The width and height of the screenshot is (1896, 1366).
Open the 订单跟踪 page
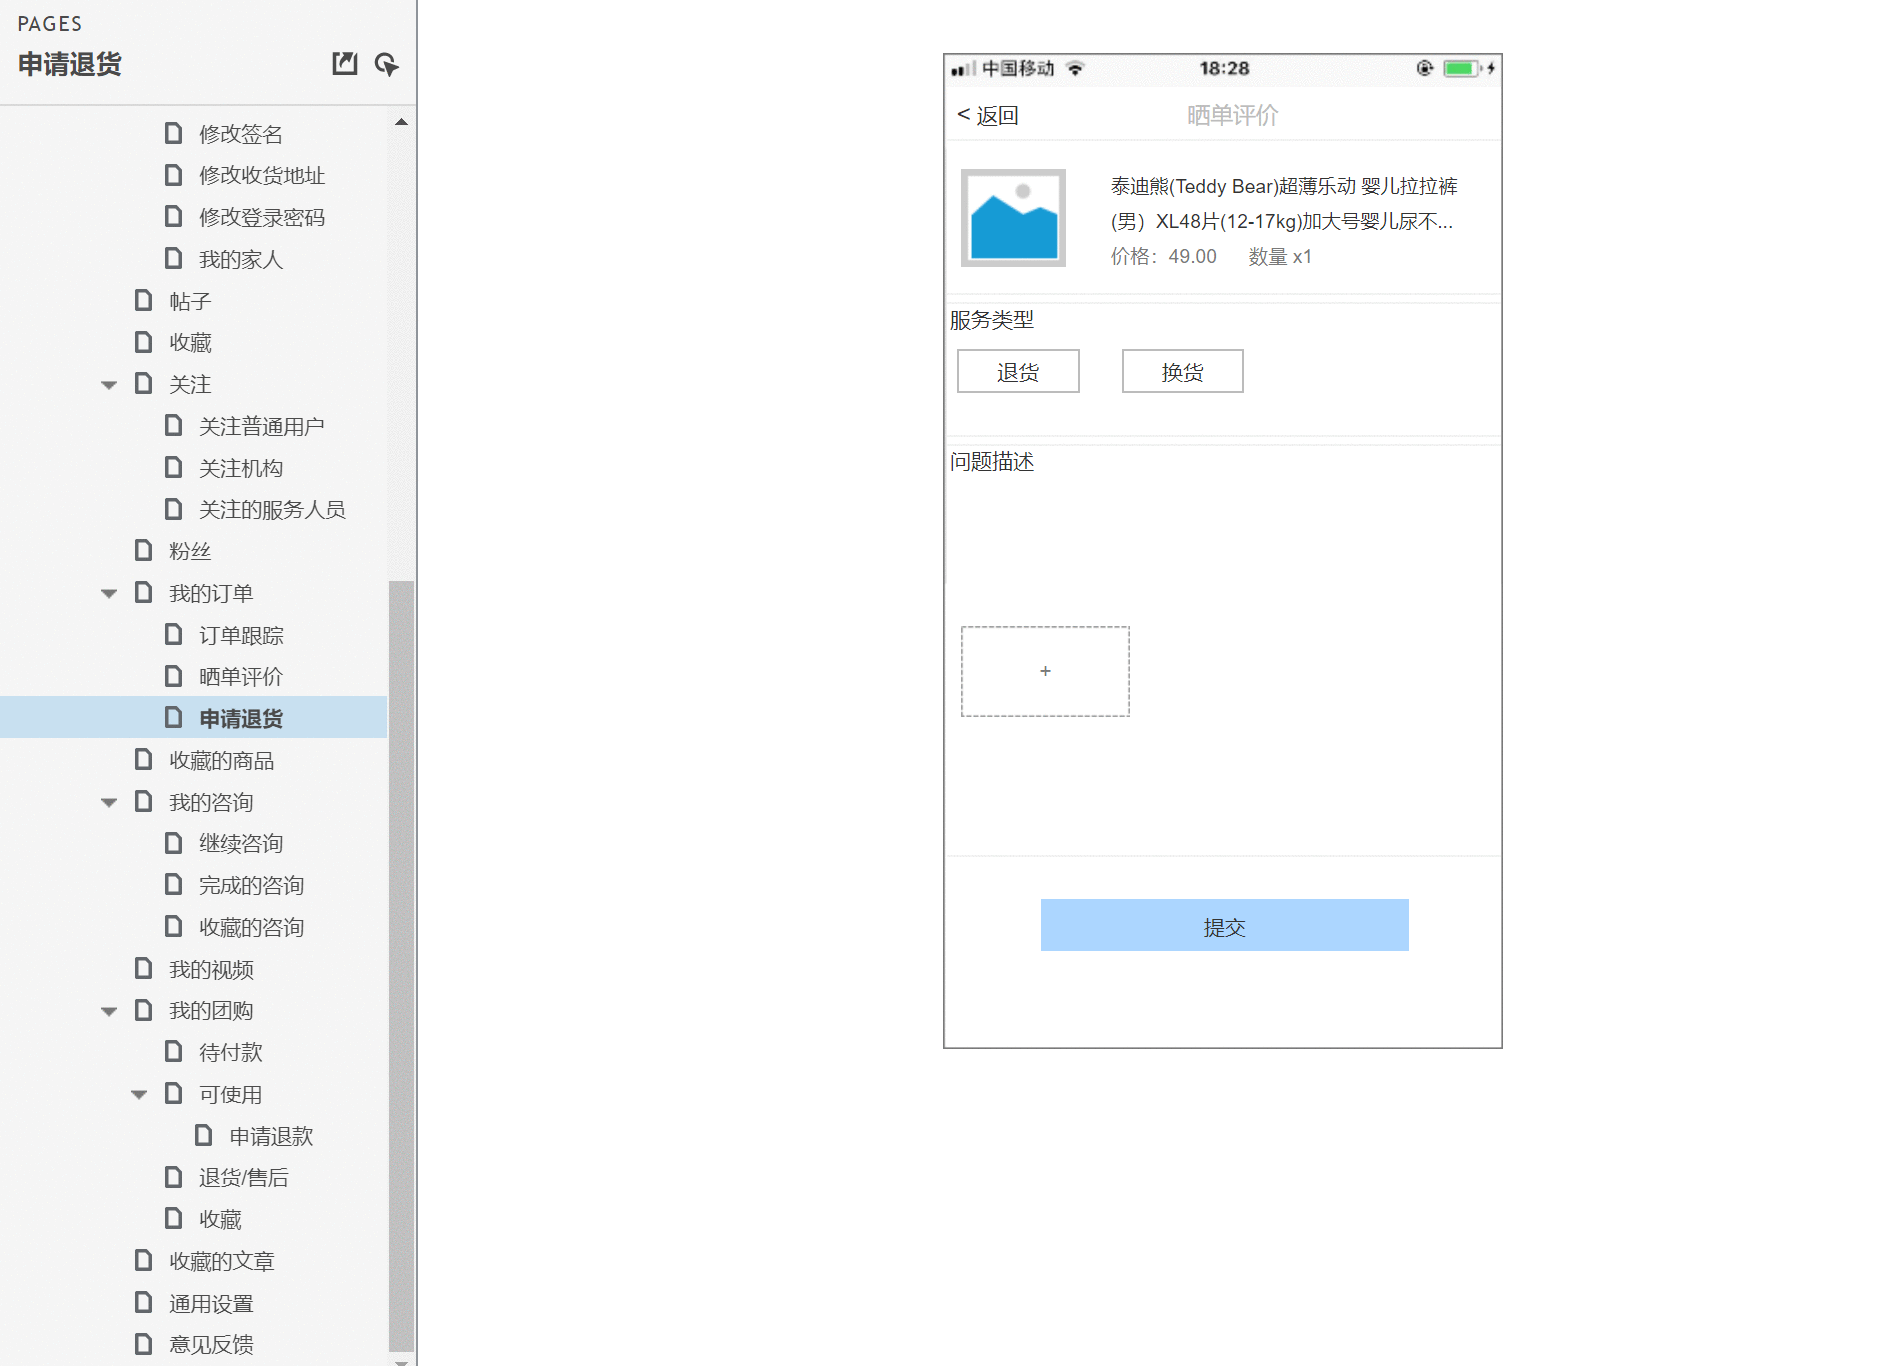coord(241,635)
